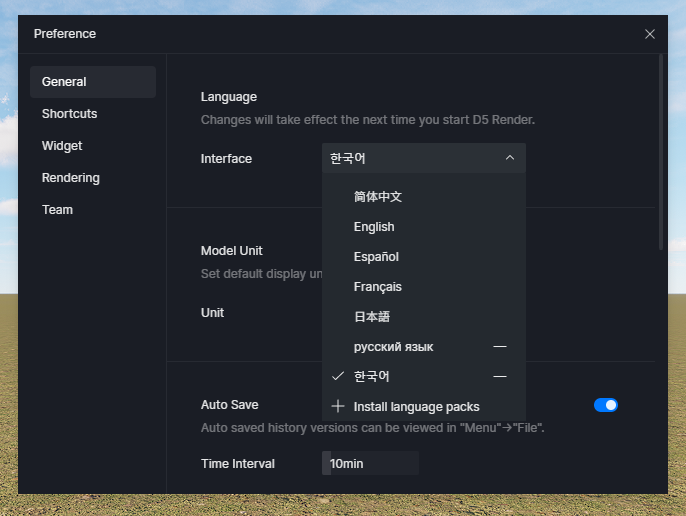Click the chevron arrow in Interface dropdown
The width and height of the screenshot is (686, 516).
[x=509, y=158]
